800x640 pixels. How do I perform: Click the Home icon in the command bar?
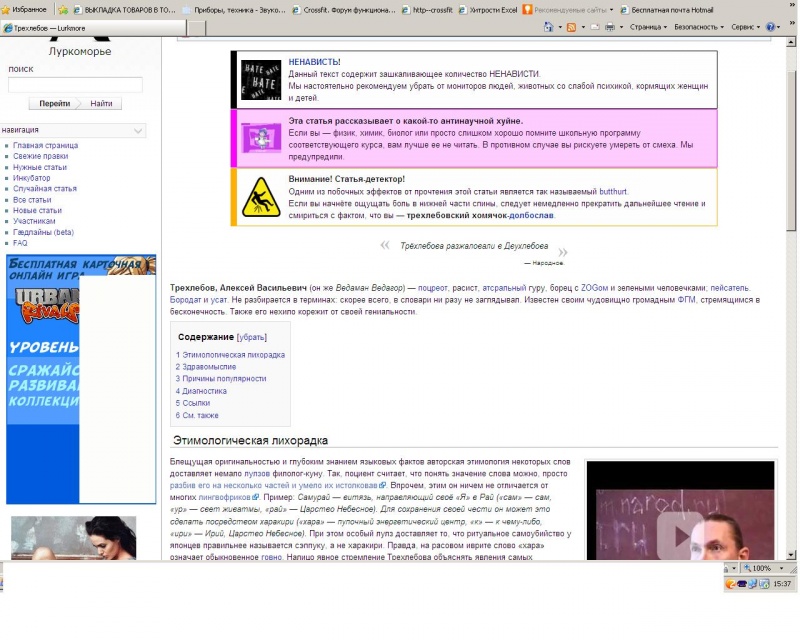(x=549, y=27)
